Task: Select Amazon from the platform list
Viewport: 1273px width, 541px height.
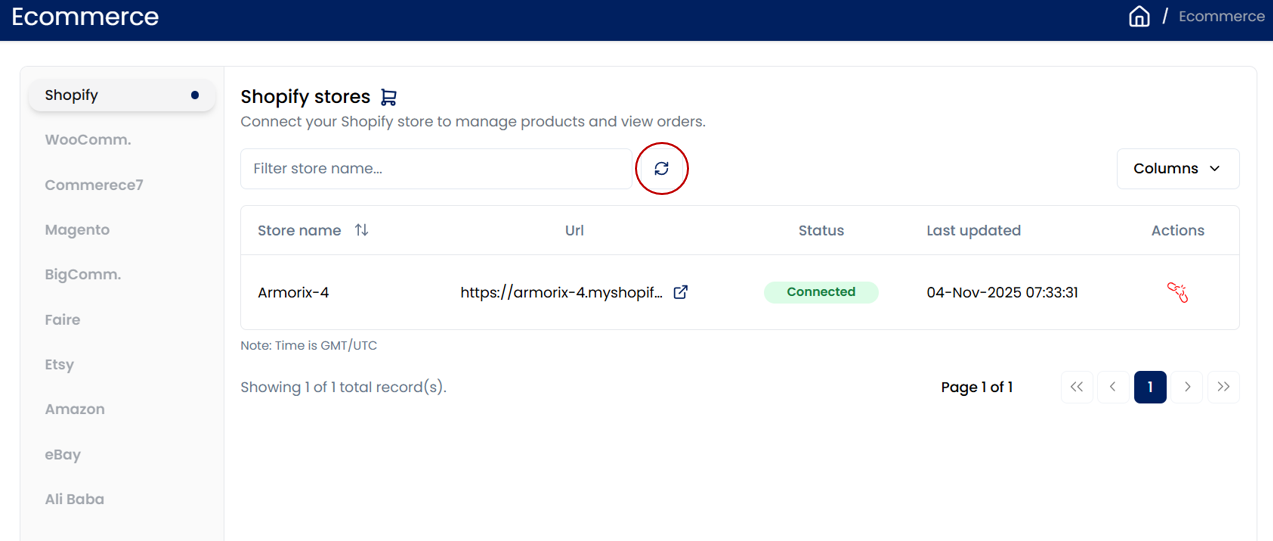Action: click(75, 409)
